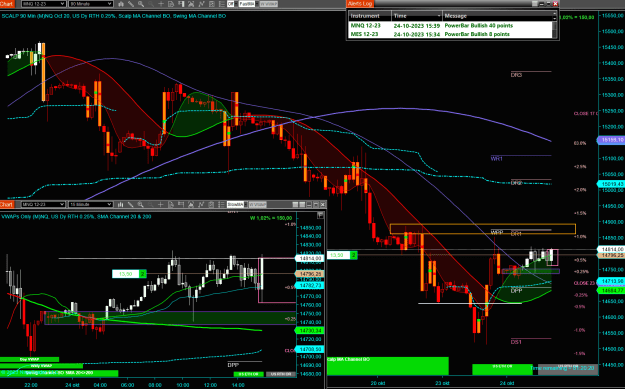Select the 90 Minute Chart window tab
Image resolution: width=625 pixels, height=389 pixels.
(x=7, y=4)
